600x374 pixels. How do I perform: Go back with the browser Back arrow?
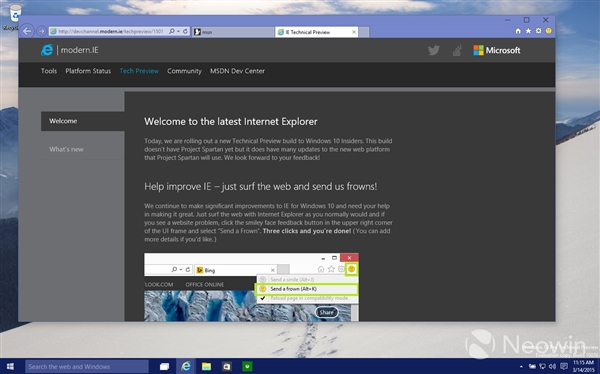coord(27,31)
